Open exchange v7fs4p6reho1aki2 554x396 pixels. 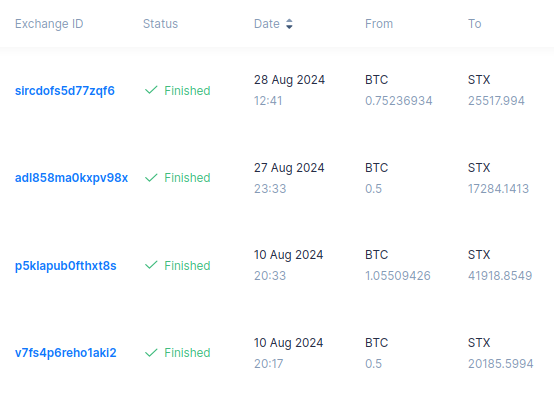tap(65, 353)
